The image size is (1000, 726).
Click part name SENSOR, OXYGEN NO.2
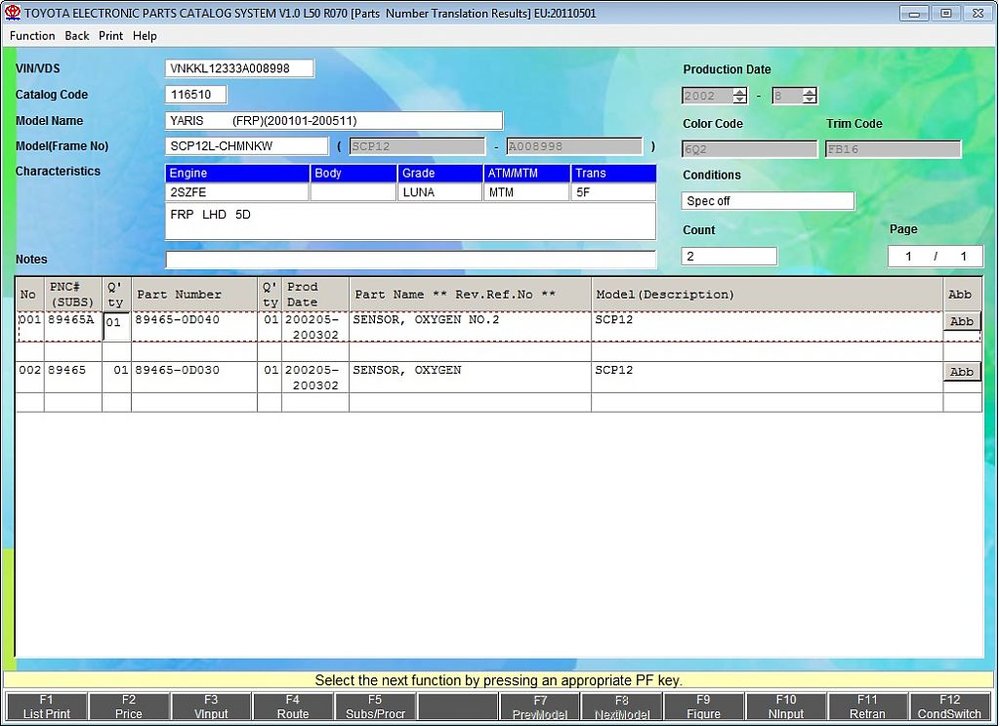coord(426,319)
